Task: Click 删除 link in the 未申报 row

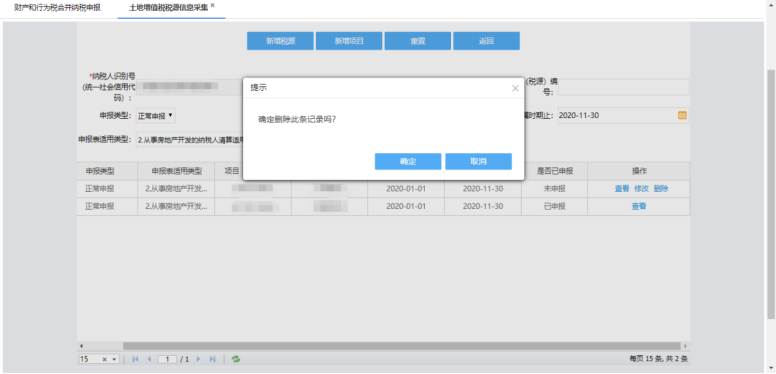Action: click(661, 188)
